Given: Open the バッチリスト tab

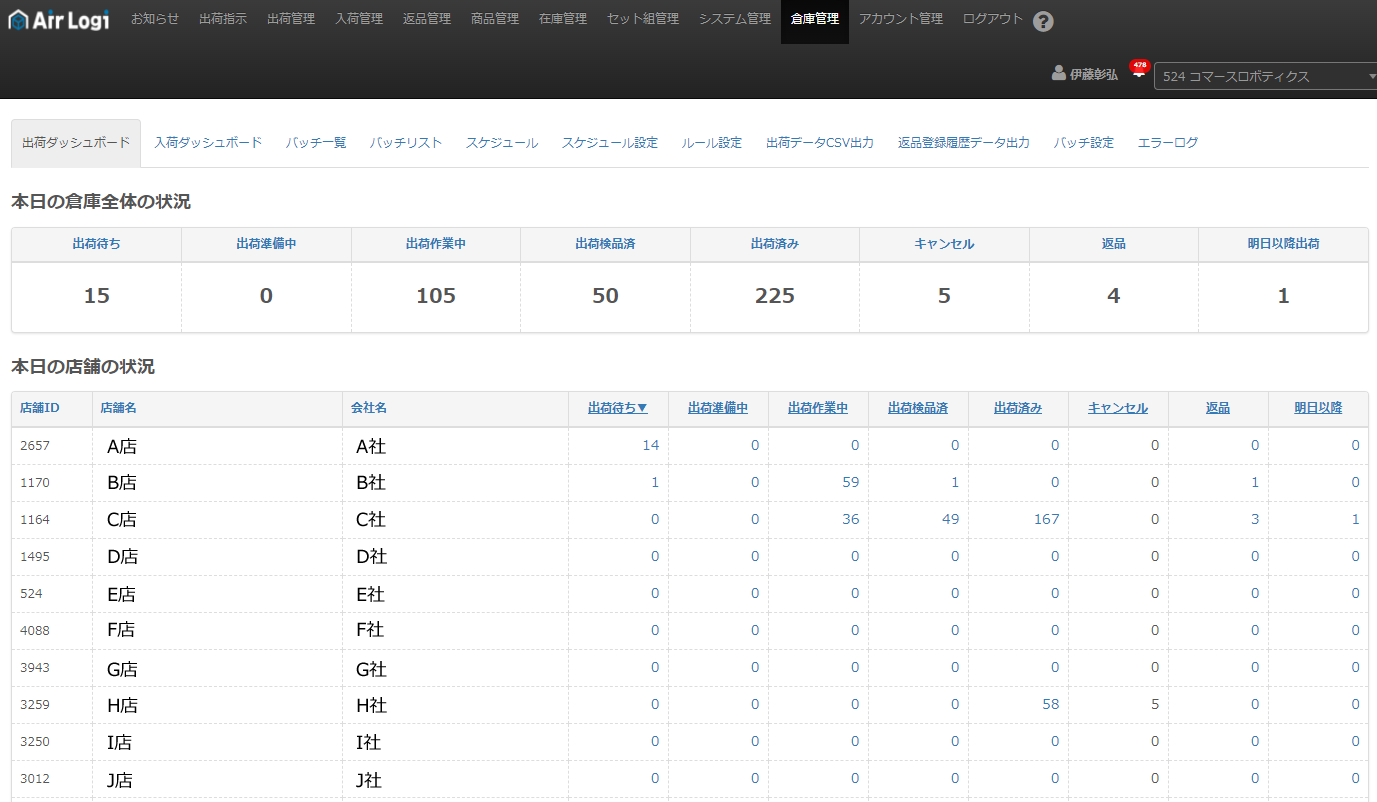Looking at the screenshot, I should pyautogui.click(x=406, y=143).
